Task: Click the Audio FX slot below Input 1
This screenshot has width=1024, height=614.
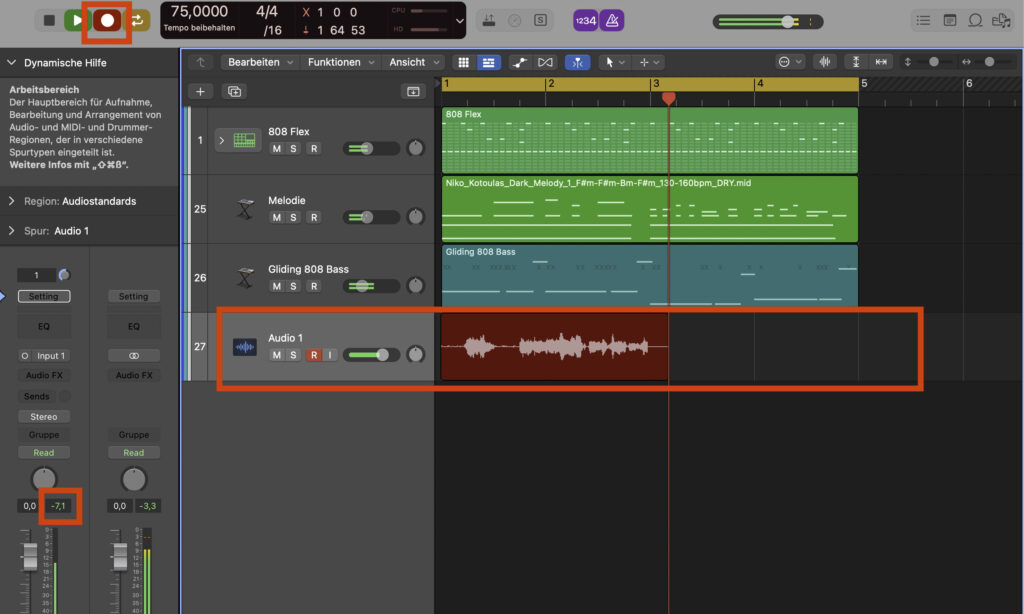Action: point(44,376)
